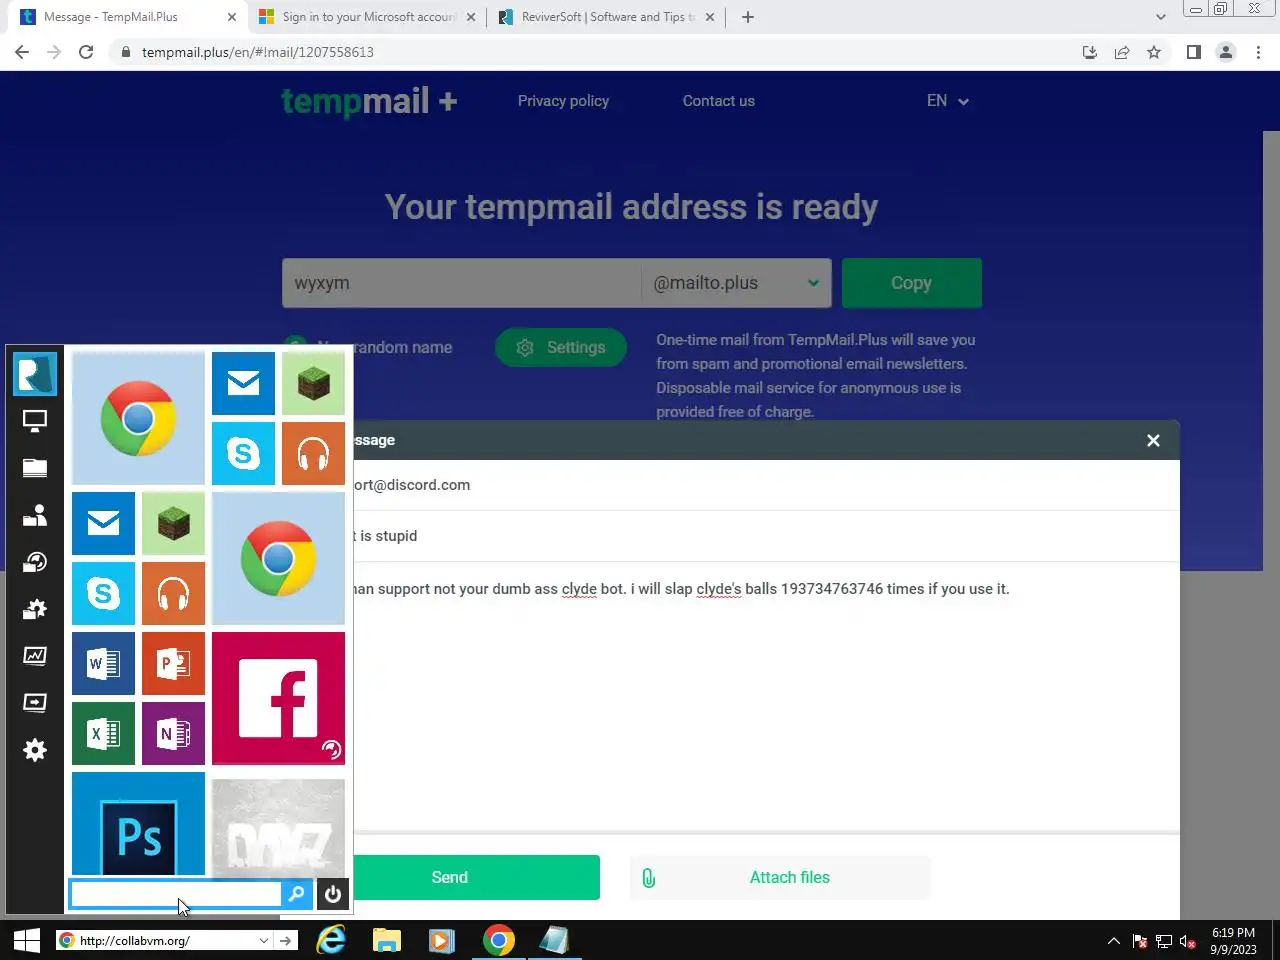Open the media player taskbar icon

pyautogui.click(x=441, y=940)
